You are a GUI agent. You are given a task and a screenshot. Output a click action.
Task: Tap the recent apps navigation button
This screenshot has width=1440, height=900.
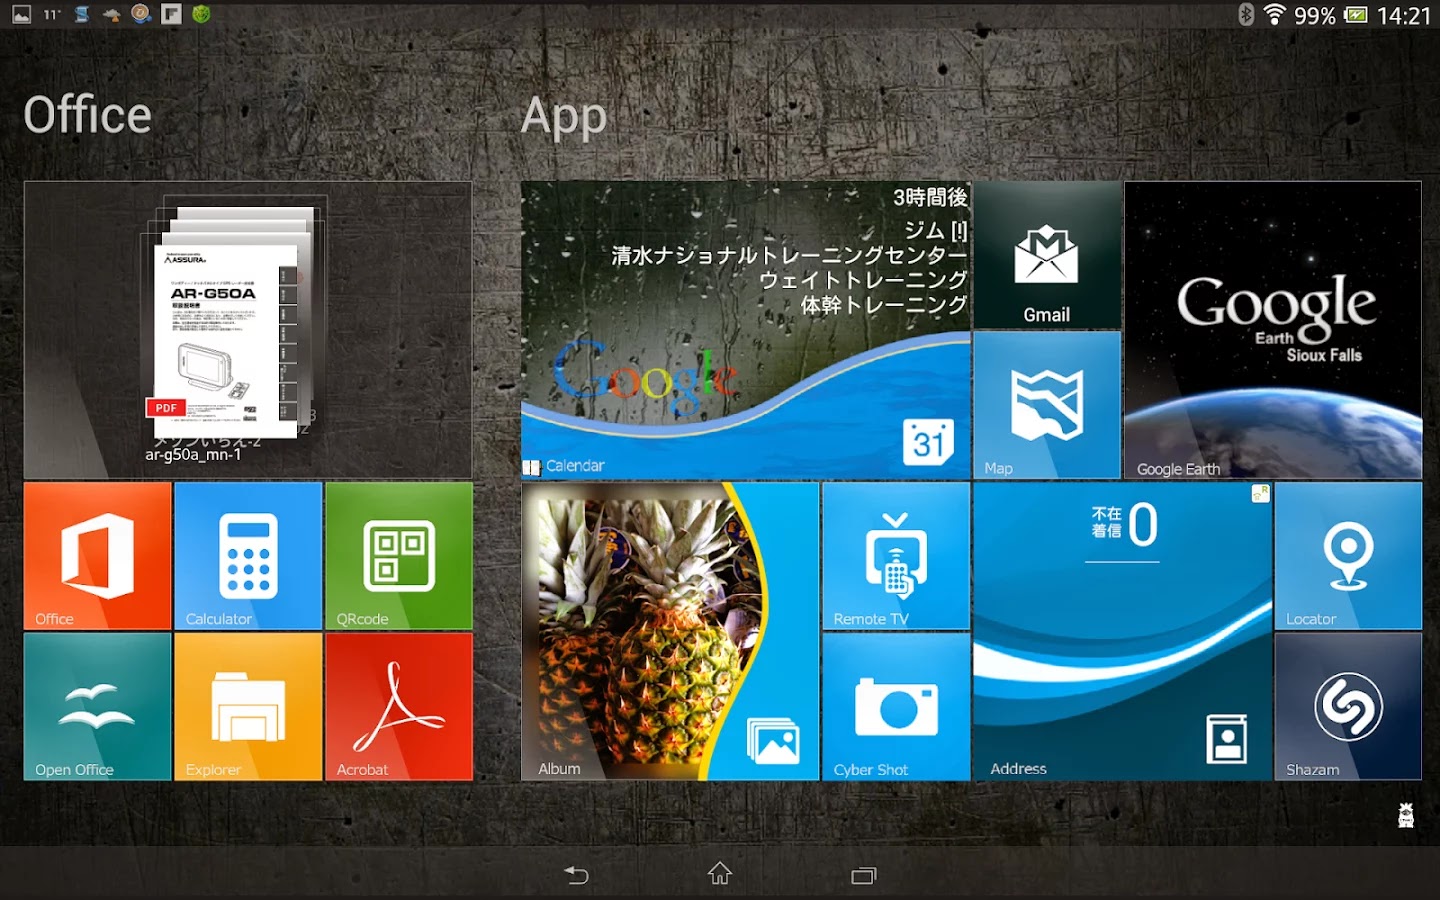863,875
